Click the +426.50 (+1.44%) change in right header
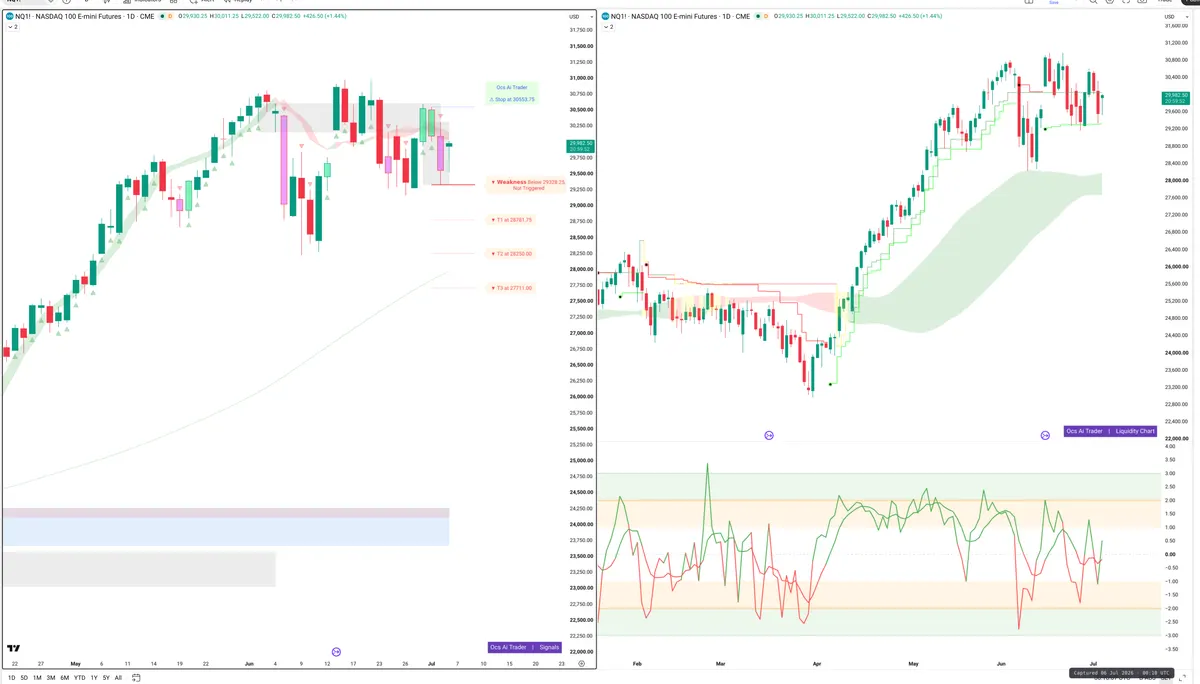The image size is (1200, 684). pos(919,16)
